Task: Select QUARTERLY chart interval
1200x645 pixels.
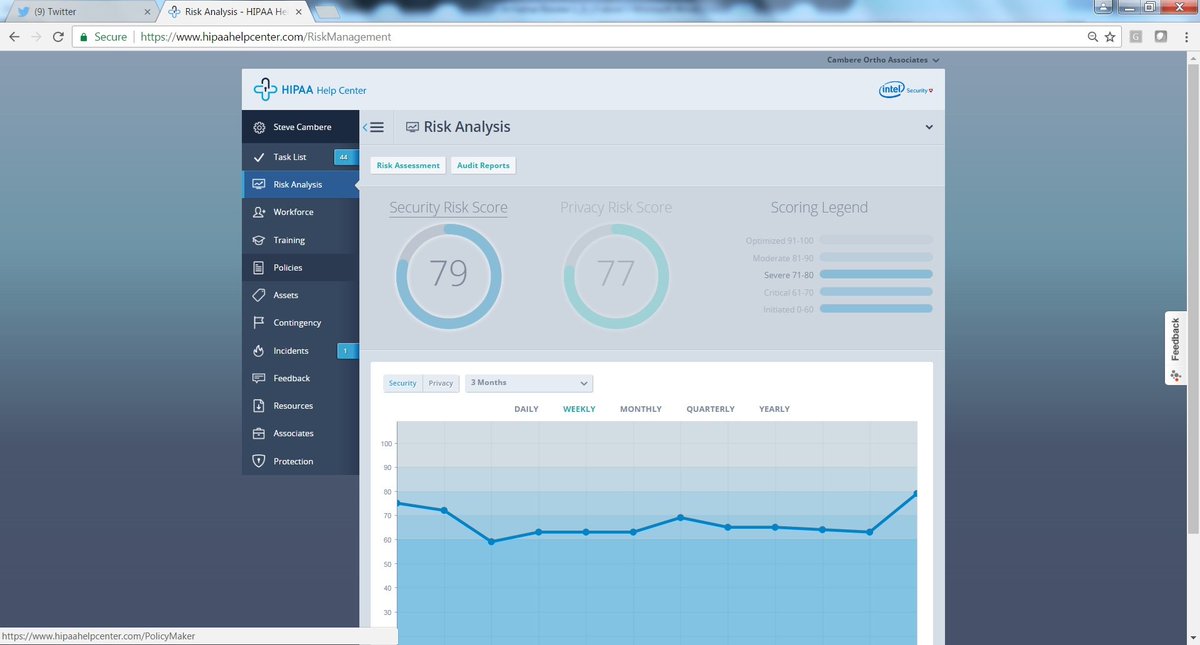Action: pyautogui.click(x=710, y=409)
